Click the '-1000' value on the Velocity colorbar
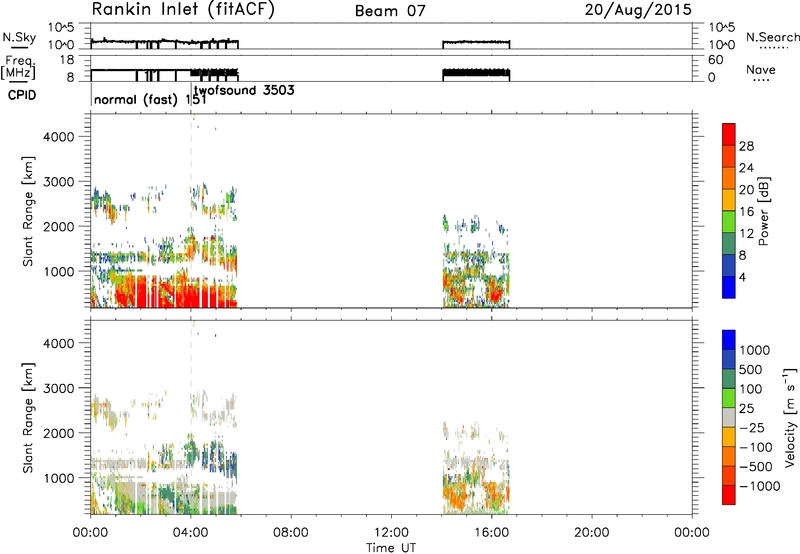The height and width of the screenshot is (554, 800). [759, 486]
